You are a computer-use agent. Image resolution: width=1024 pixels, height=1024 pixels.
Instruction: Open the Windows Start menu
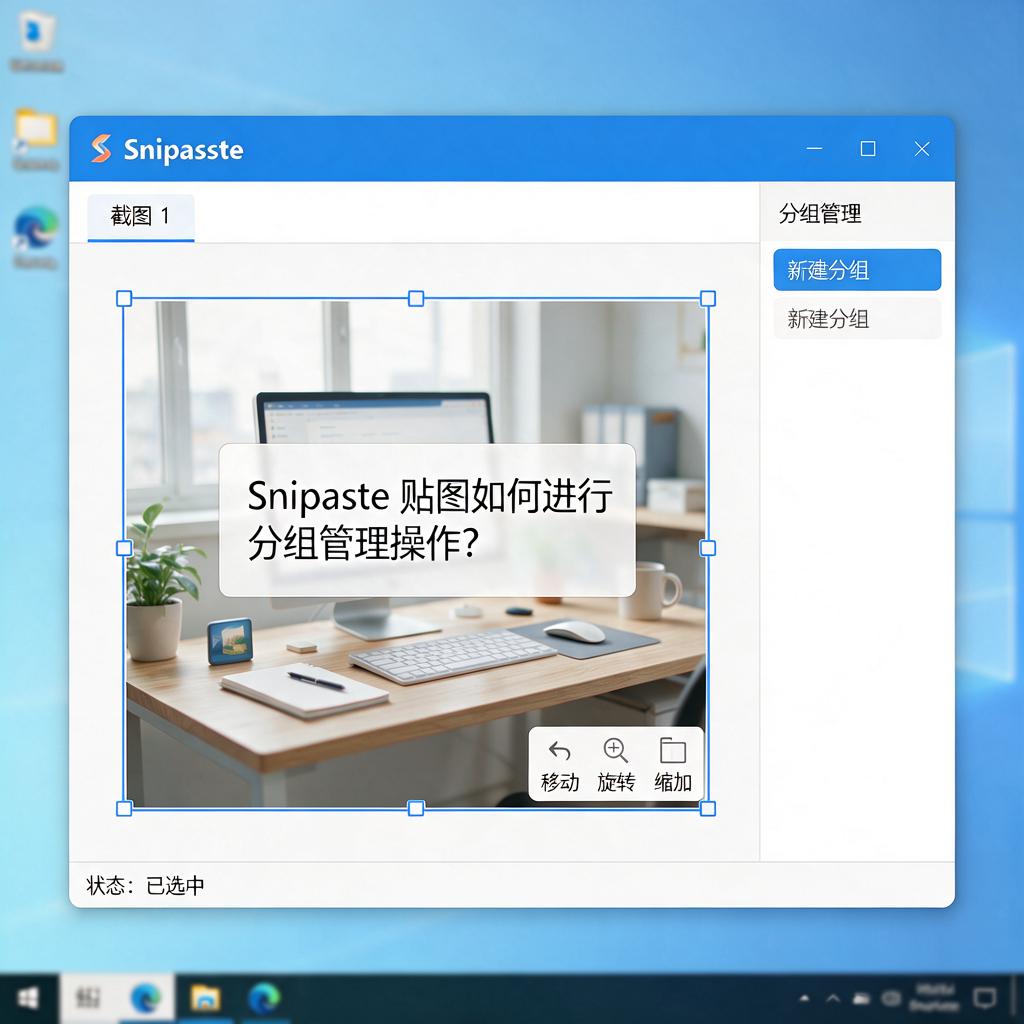coord(27,998)
